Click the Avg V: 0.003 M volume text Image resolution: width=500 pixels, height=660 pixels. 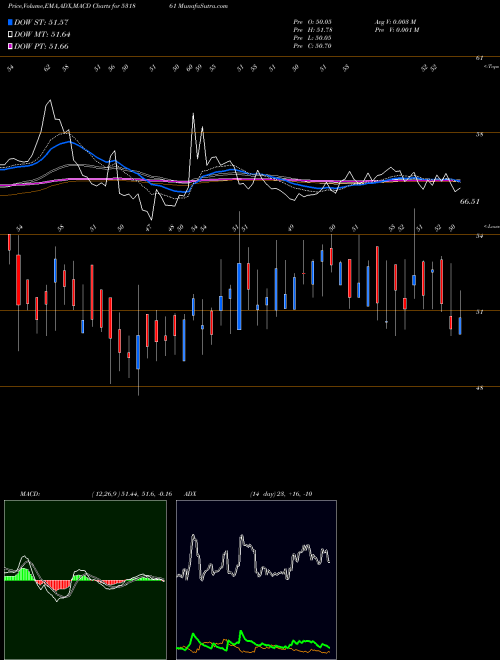tap(395, 21)
